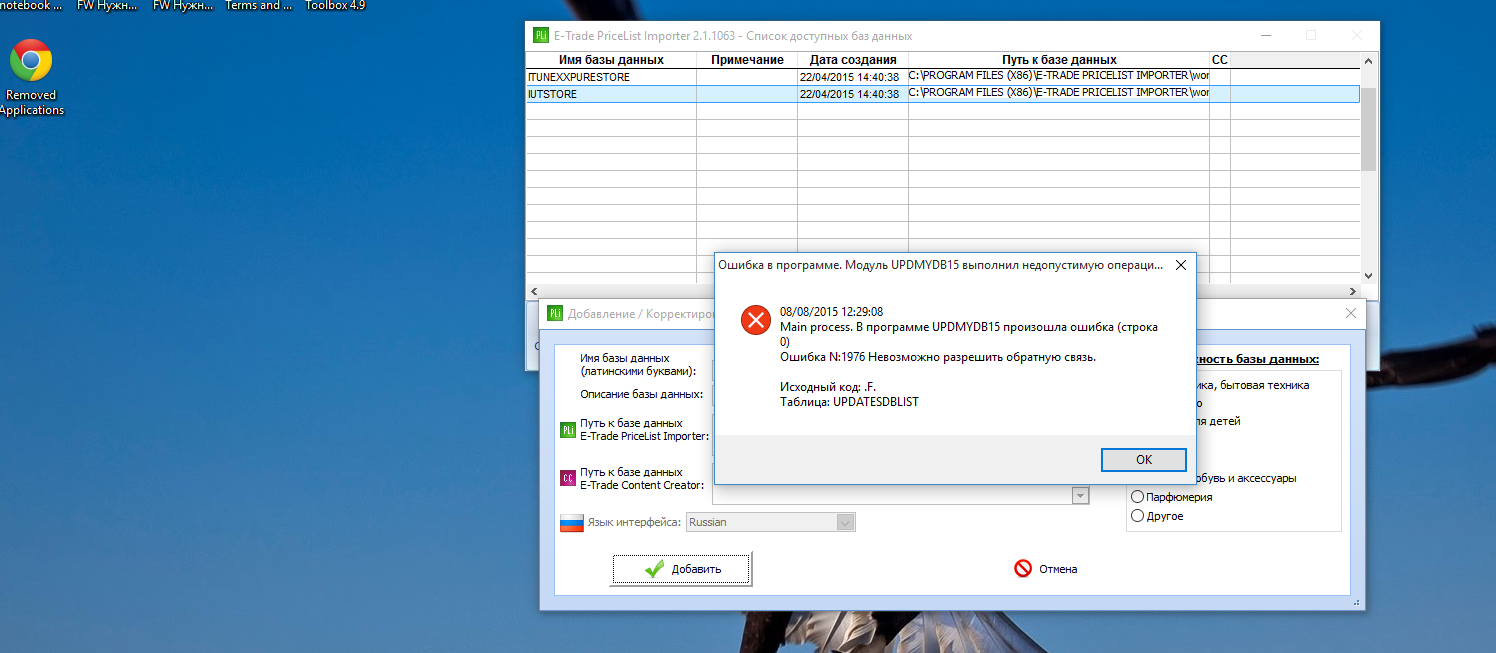The height and width of the screenshot is (653, 1496).
Task: Click the Добавить button
Action: (x=681, y=569)
